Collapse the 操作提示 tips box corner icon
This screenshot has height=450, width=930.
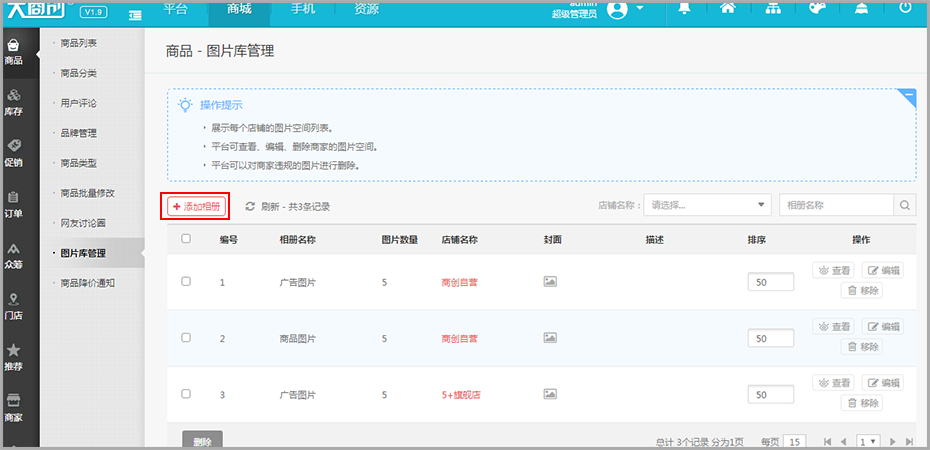tap(907, 97)
